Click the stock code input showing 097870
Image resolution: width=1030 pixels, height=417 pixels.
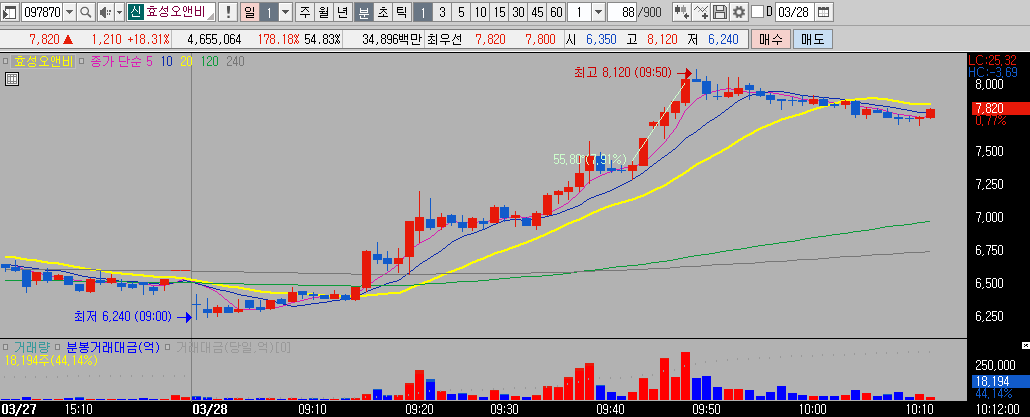coord(43,12)
